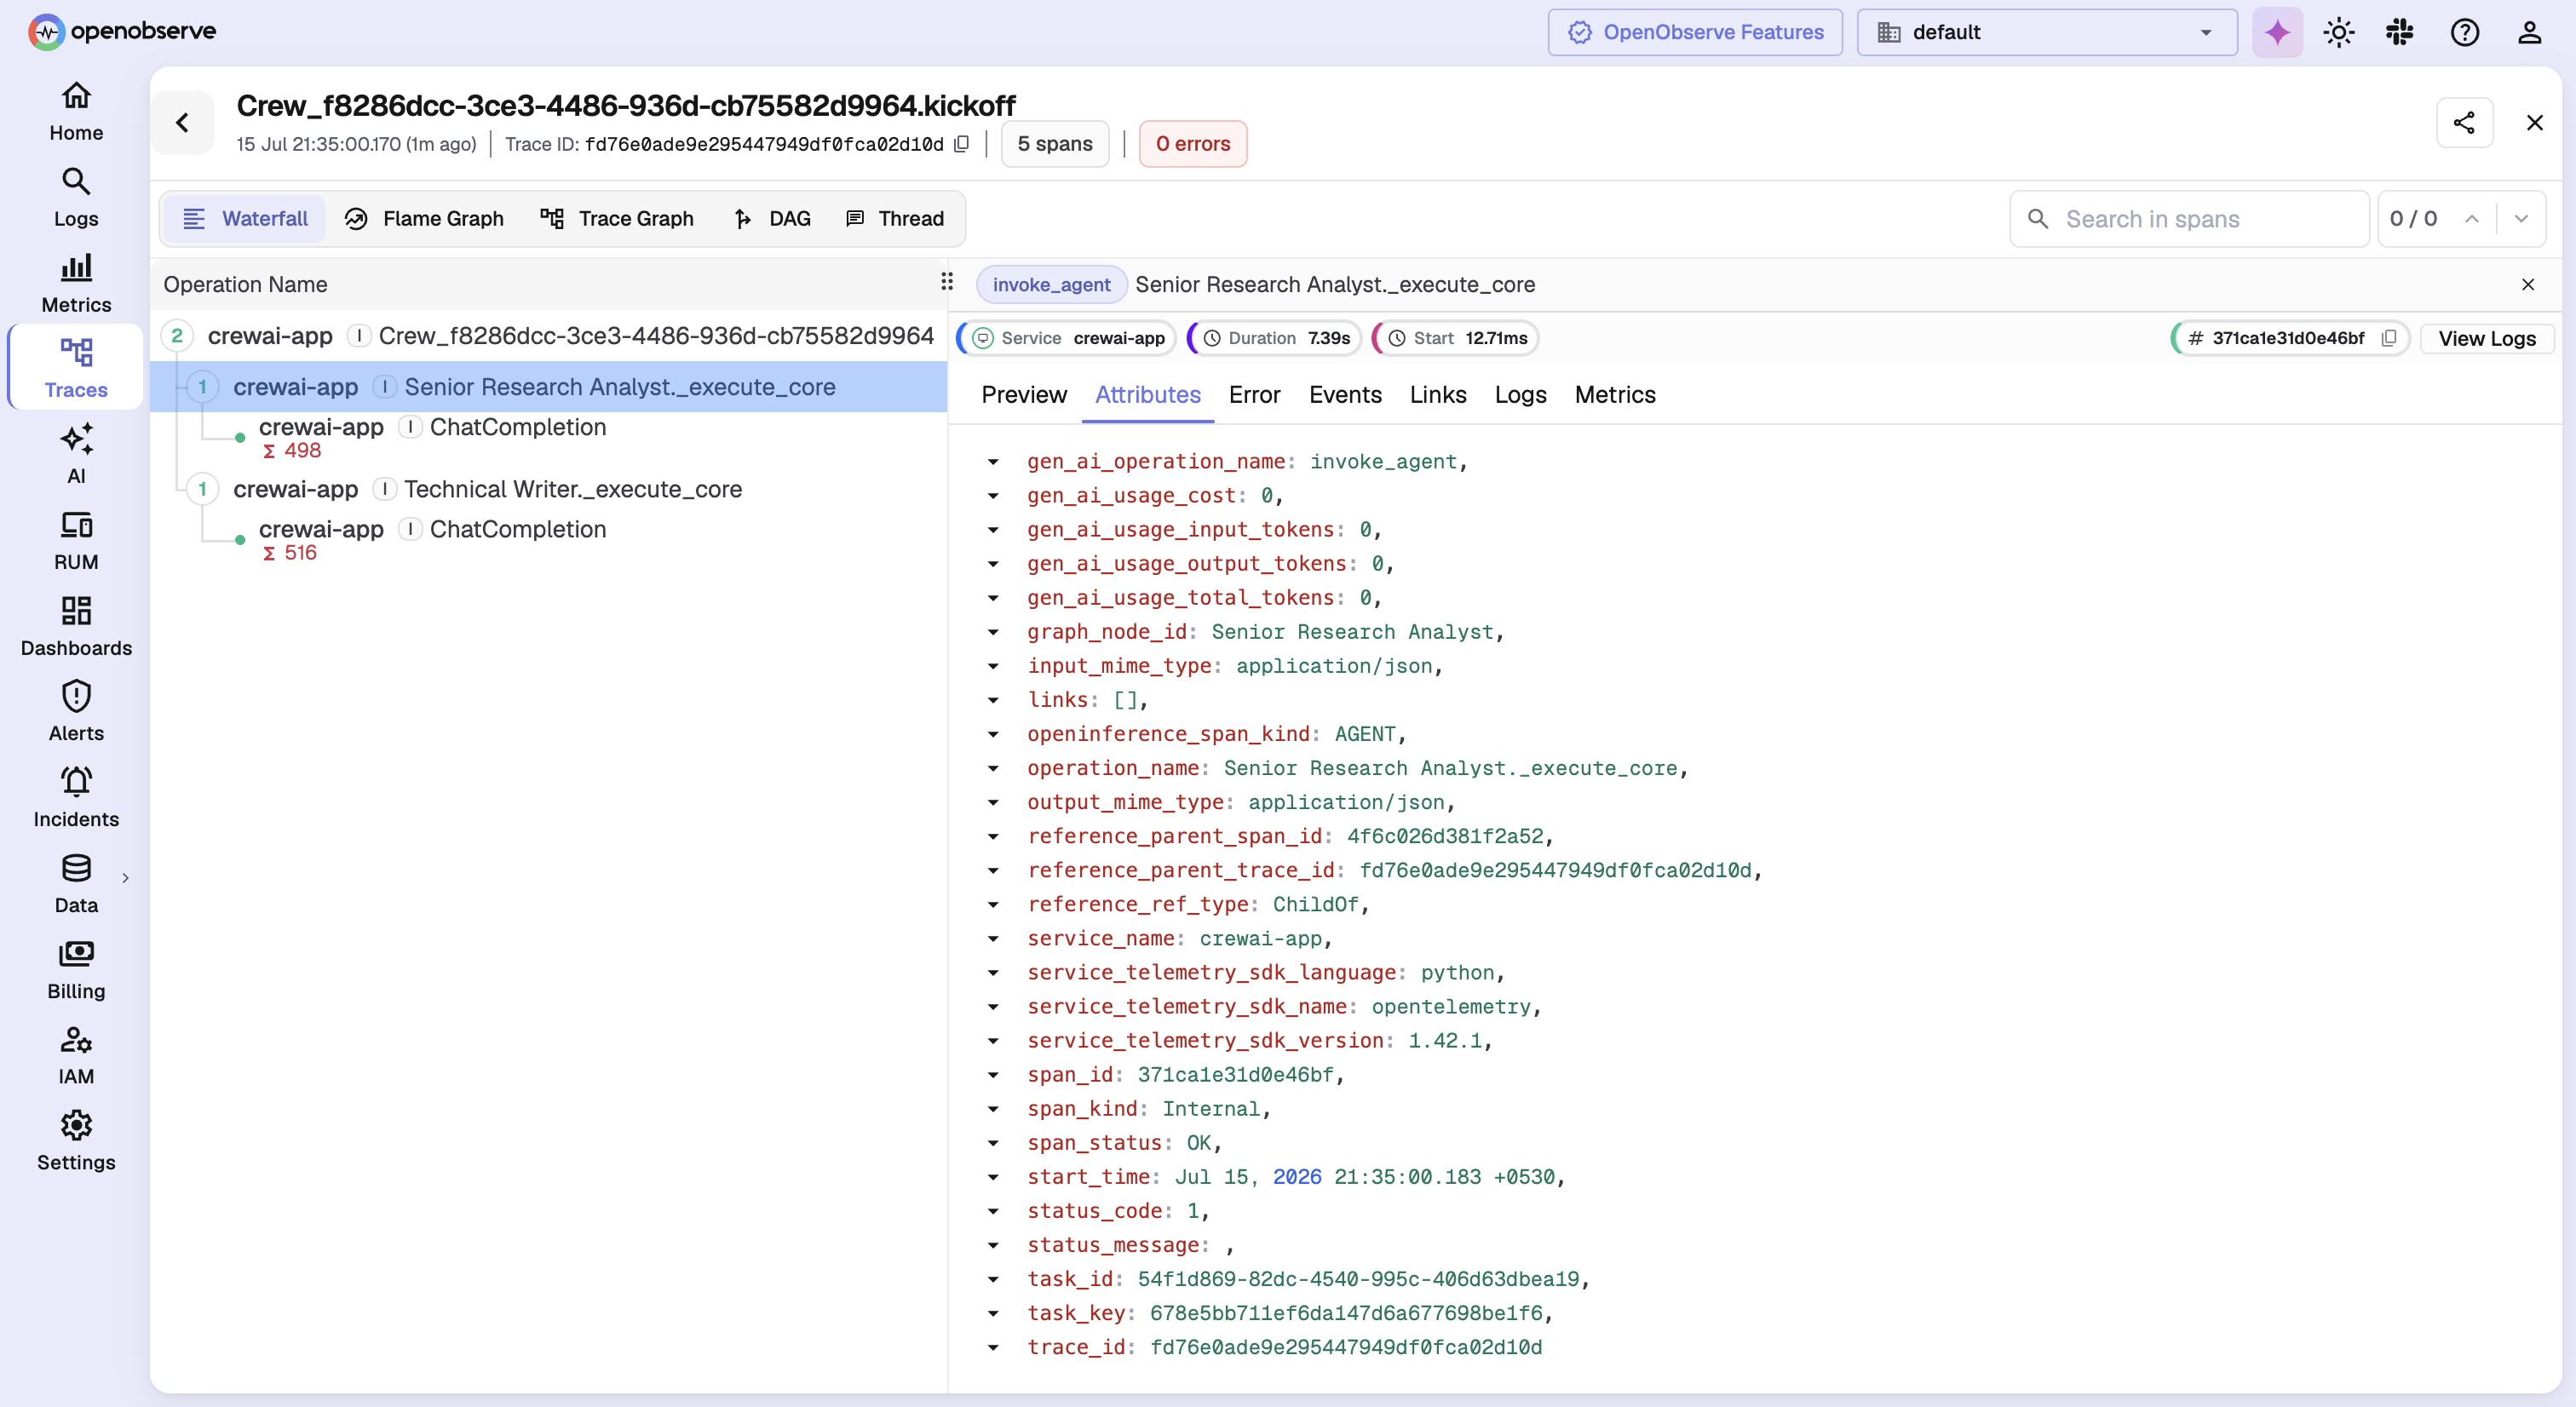Expand the links attribute arrow
Screen dimensions: 2576x1407
(x=992, y=700)
